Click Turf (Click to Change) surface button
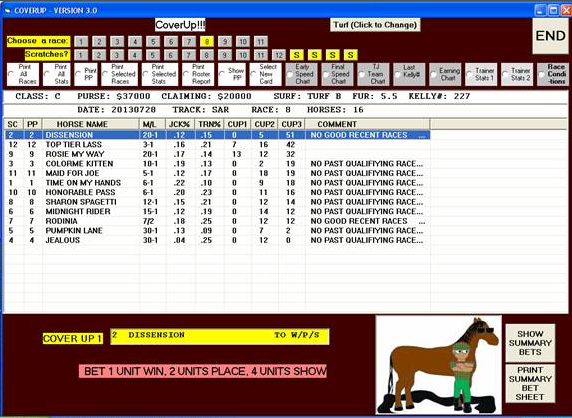Viewport: 572px width, 418px height. [x=375, y=25]
